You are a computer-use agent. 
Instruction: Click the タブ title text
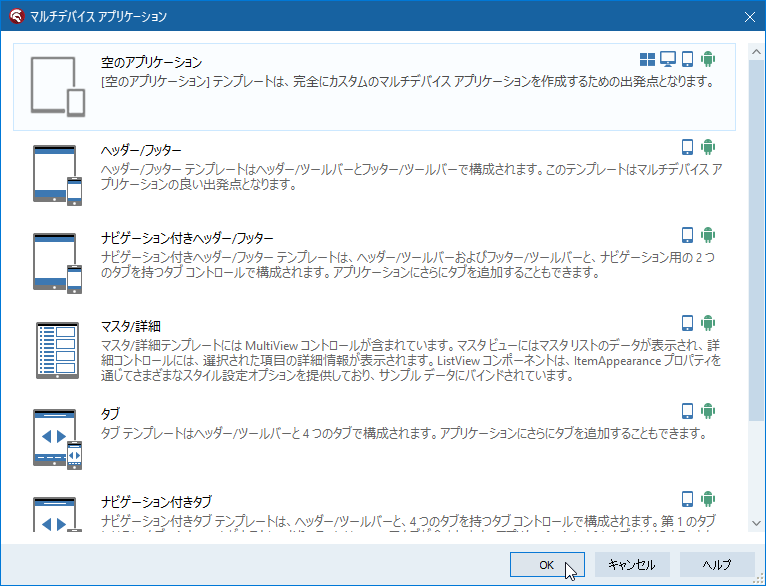pos(110,414)
